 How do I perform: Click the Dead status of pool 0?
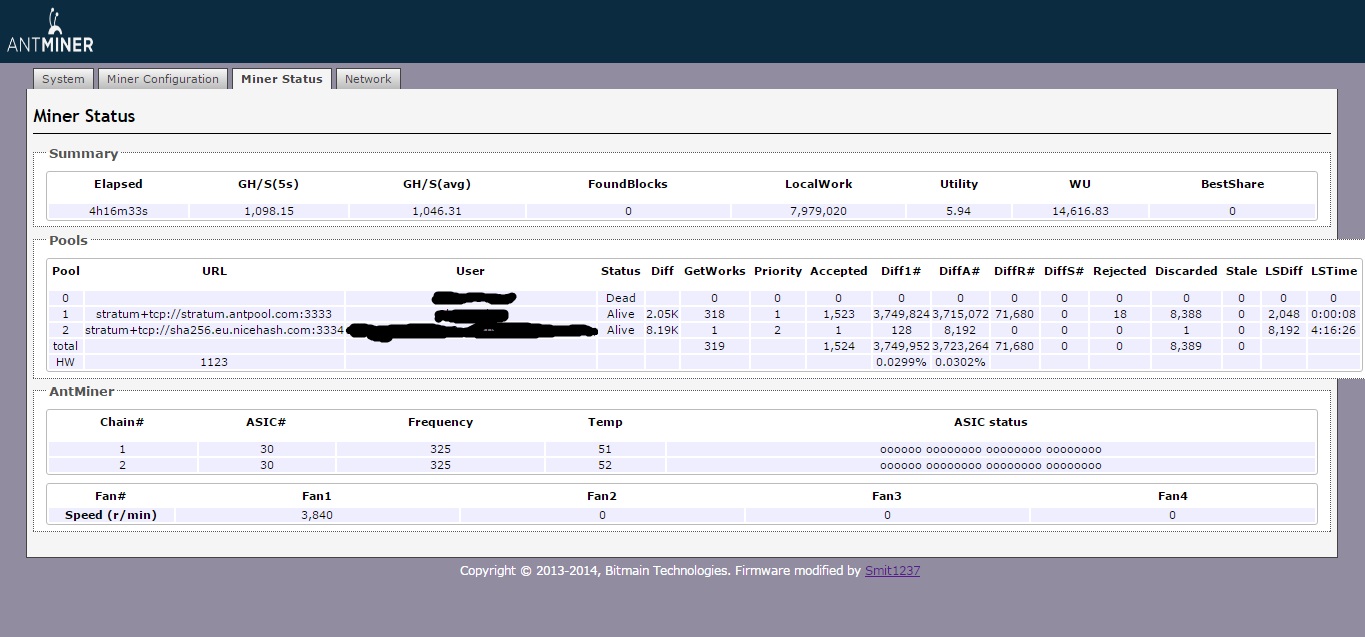pos(620,298)
